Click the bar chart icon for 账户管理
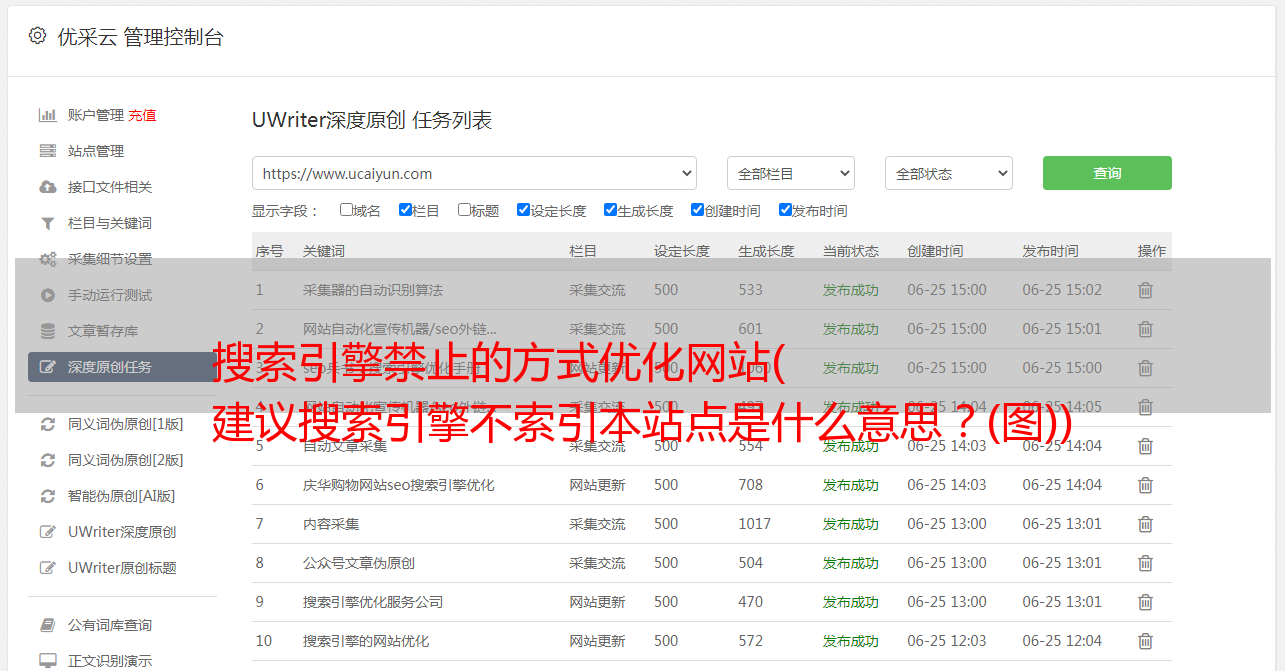The image size is (1285, 671). (47, 115)
